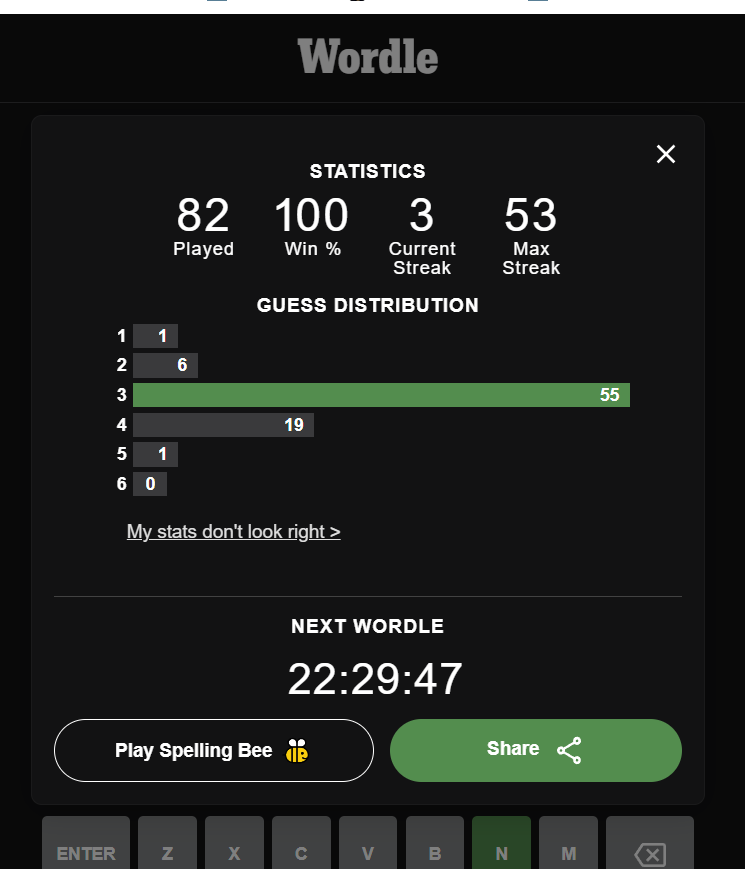Open "My stats don't look right" link
Image resolution: width=745 pixels, height=869 pixels.
(x=233, y=531)
